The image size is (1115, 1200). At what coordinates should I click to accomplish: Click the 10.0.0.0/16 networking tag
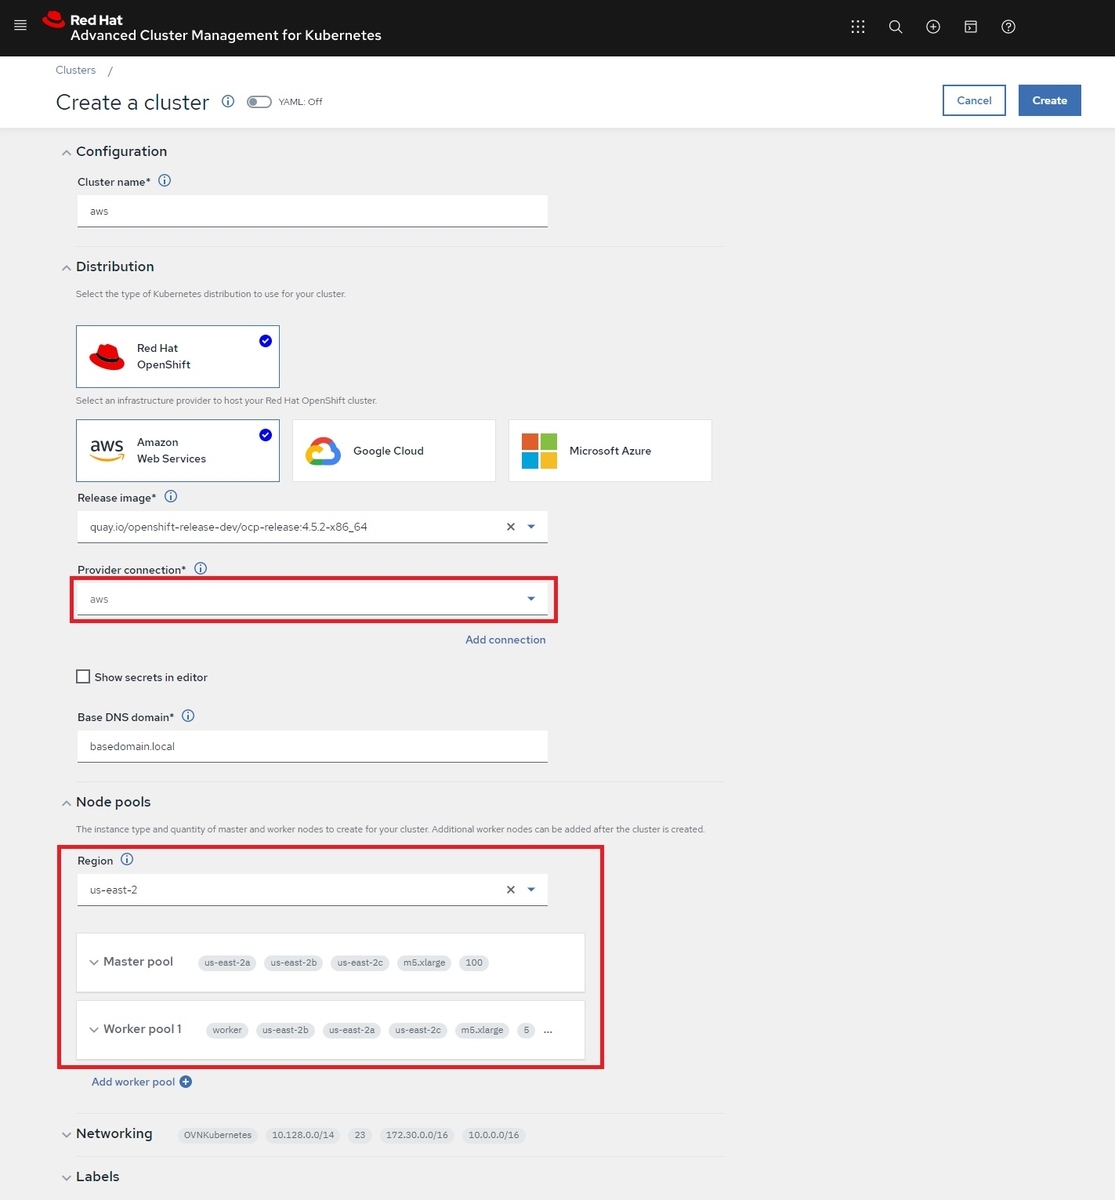(494, 1135)
